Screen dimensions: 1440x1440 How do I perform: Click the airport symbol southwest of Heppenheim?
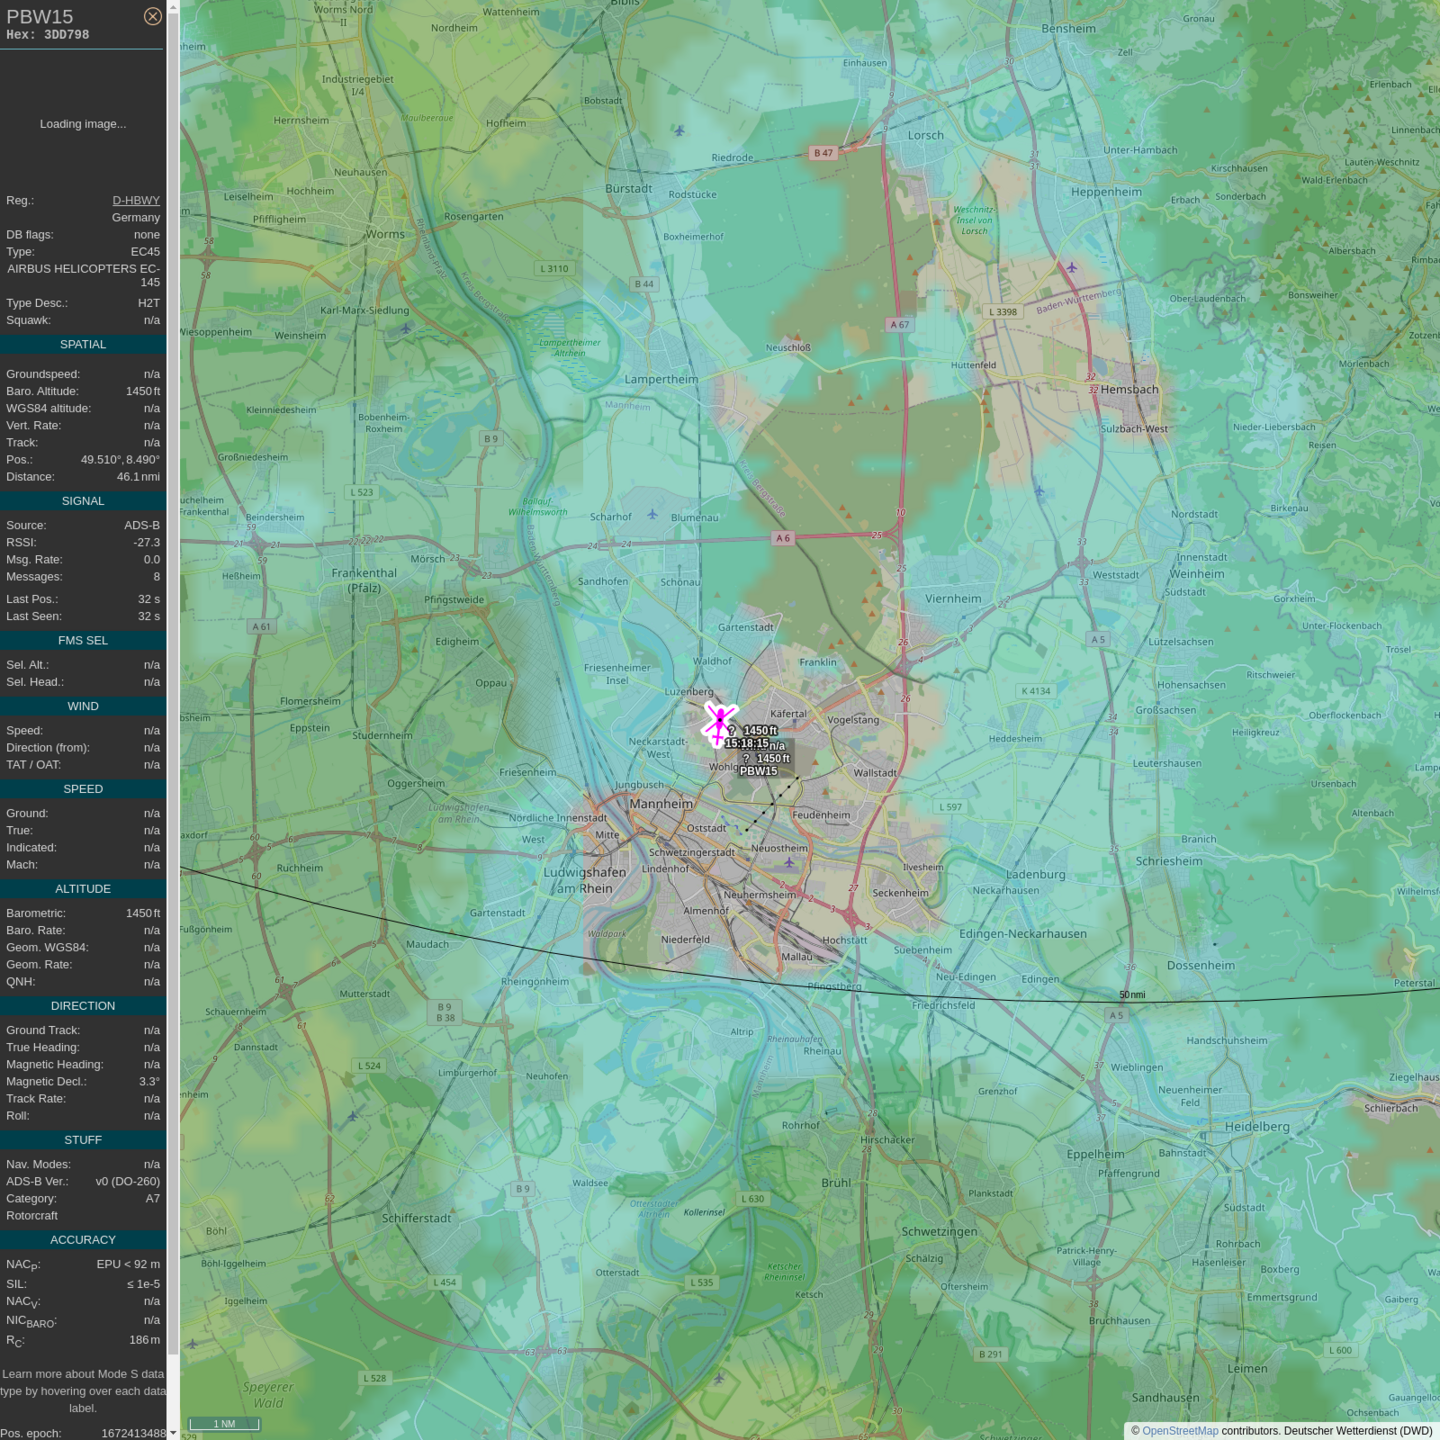(x=1071, y=267)
